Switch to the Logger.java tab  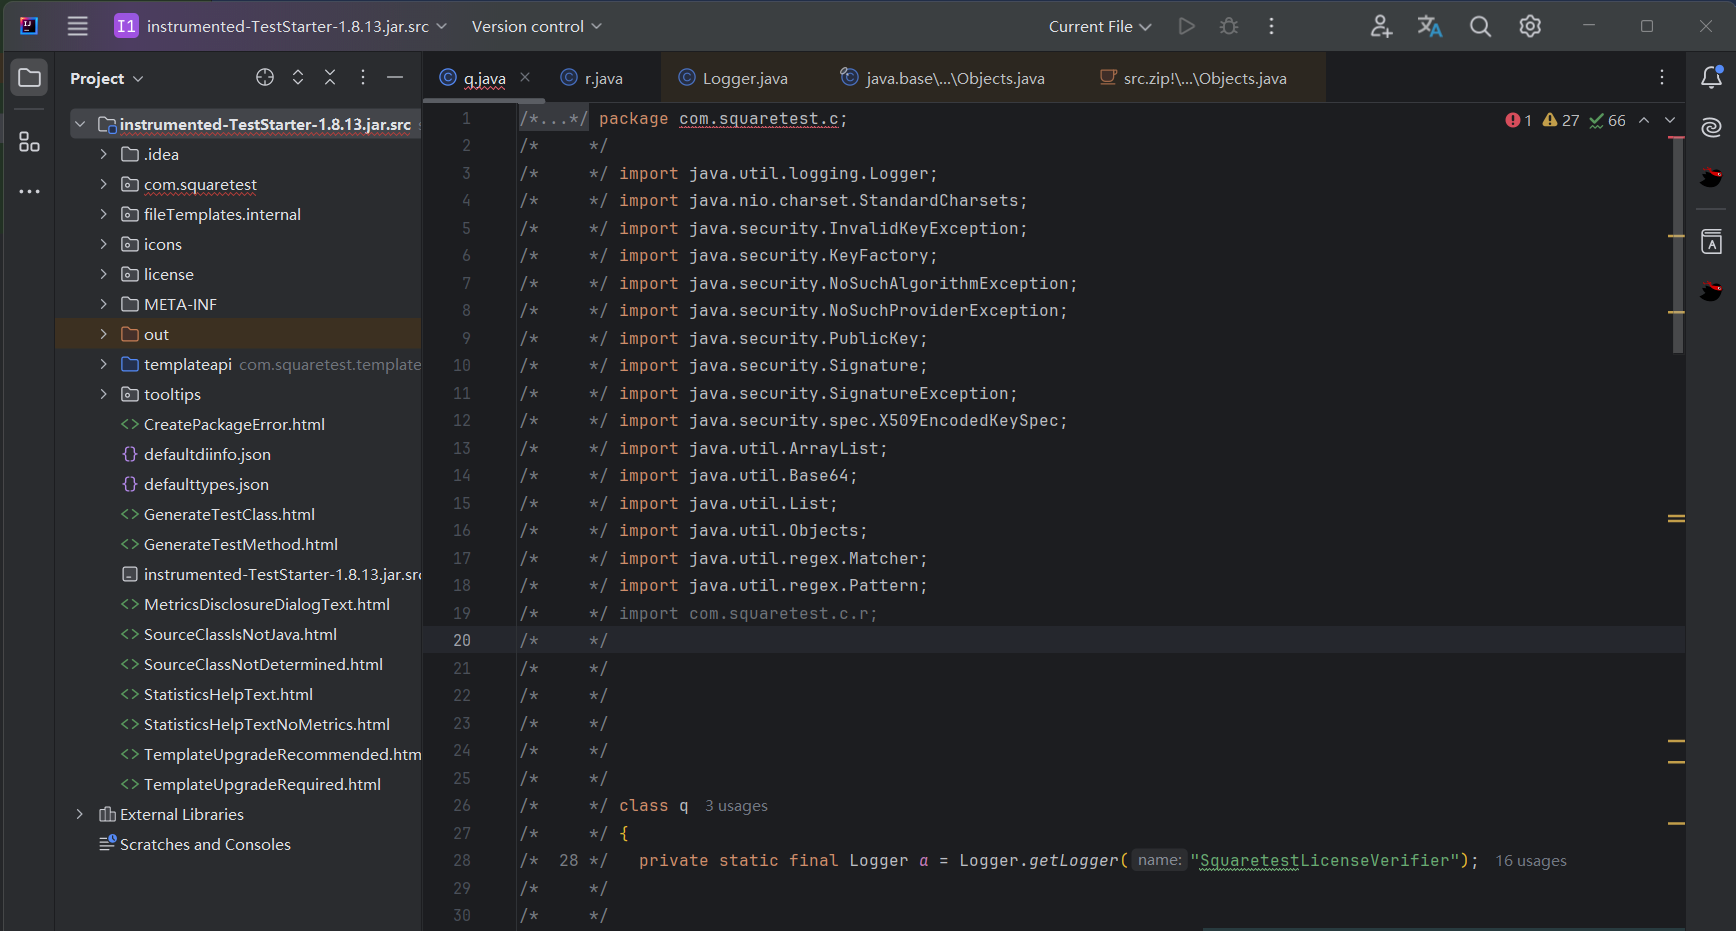(x=733, y=78)
